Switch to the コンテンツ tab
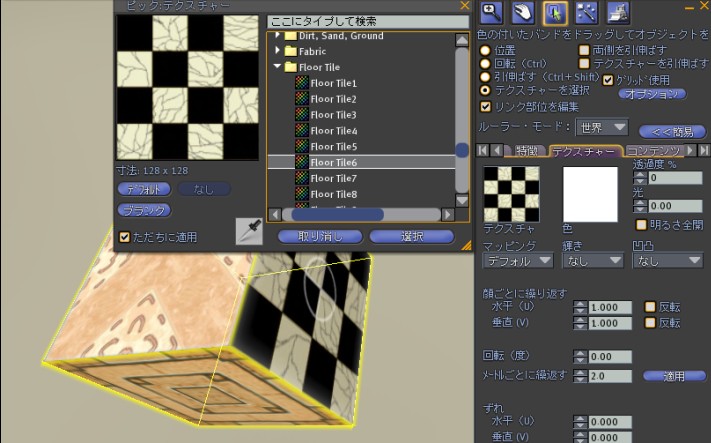Screen dimensions: 711x443 click(653, 151)
